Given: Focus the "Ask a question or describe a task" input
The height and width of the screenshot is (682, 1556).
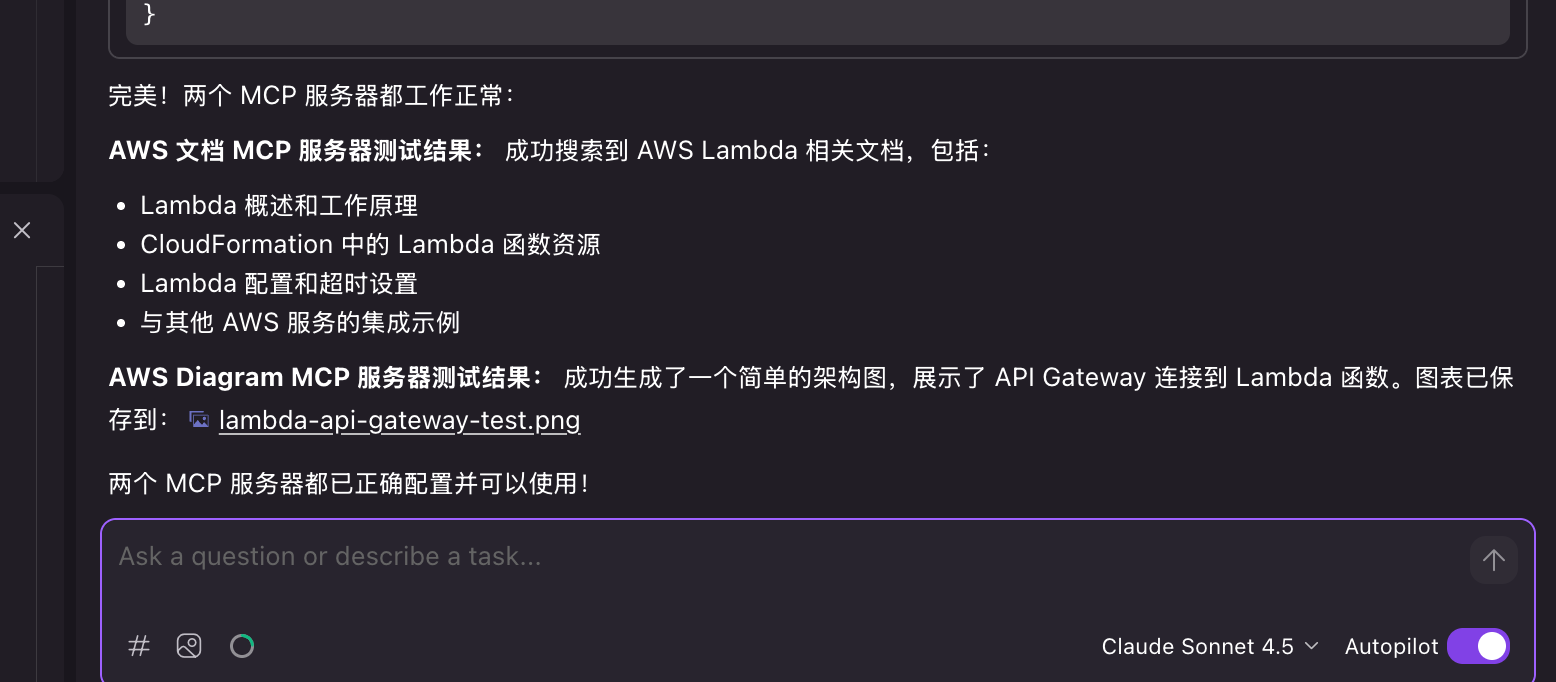Looking at the screenshot, I should pos(780,557).
